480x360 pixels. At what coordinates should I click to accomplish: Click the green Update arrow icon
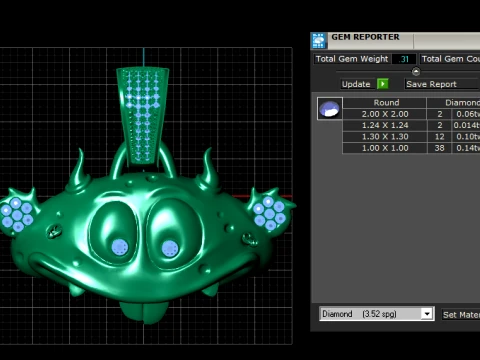point(383,84)
